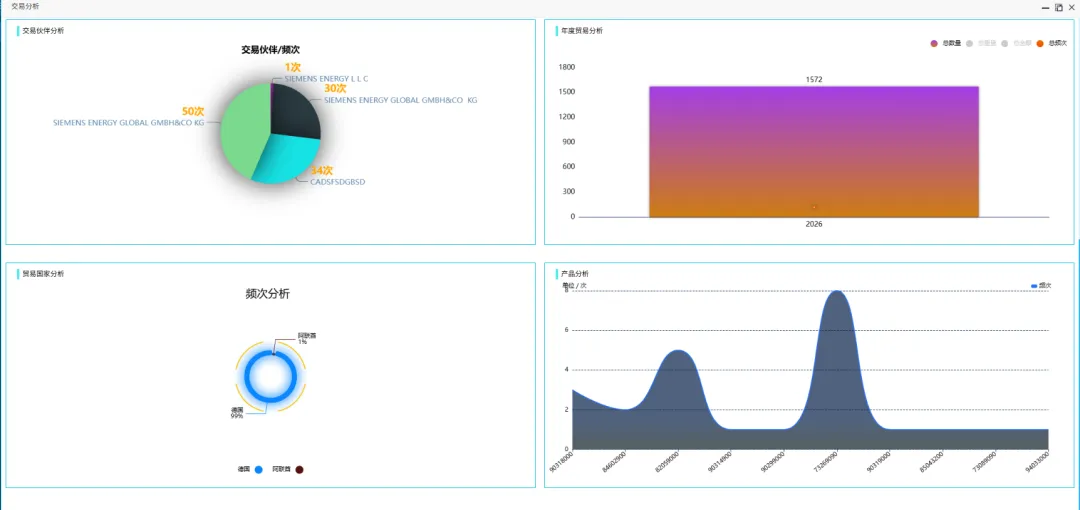Select the green 50次 pie slice

coord(245,131)
